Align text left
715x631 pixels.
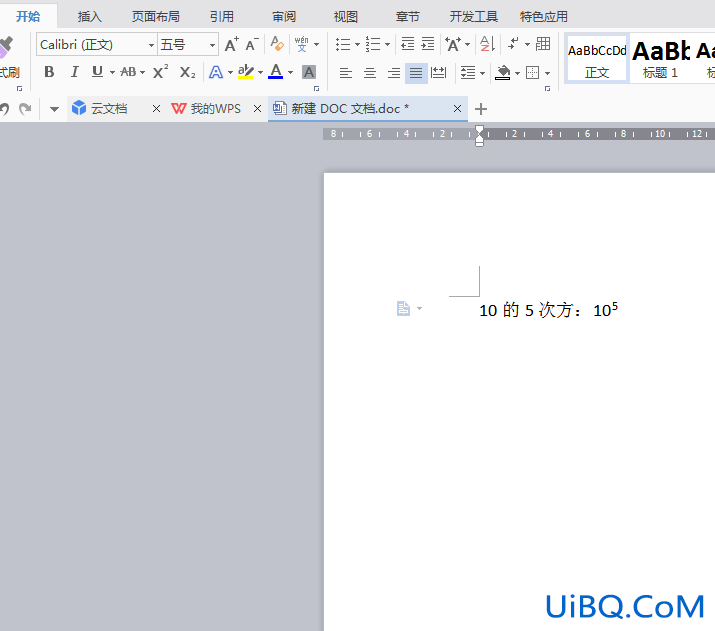click(x=346, y=72)
